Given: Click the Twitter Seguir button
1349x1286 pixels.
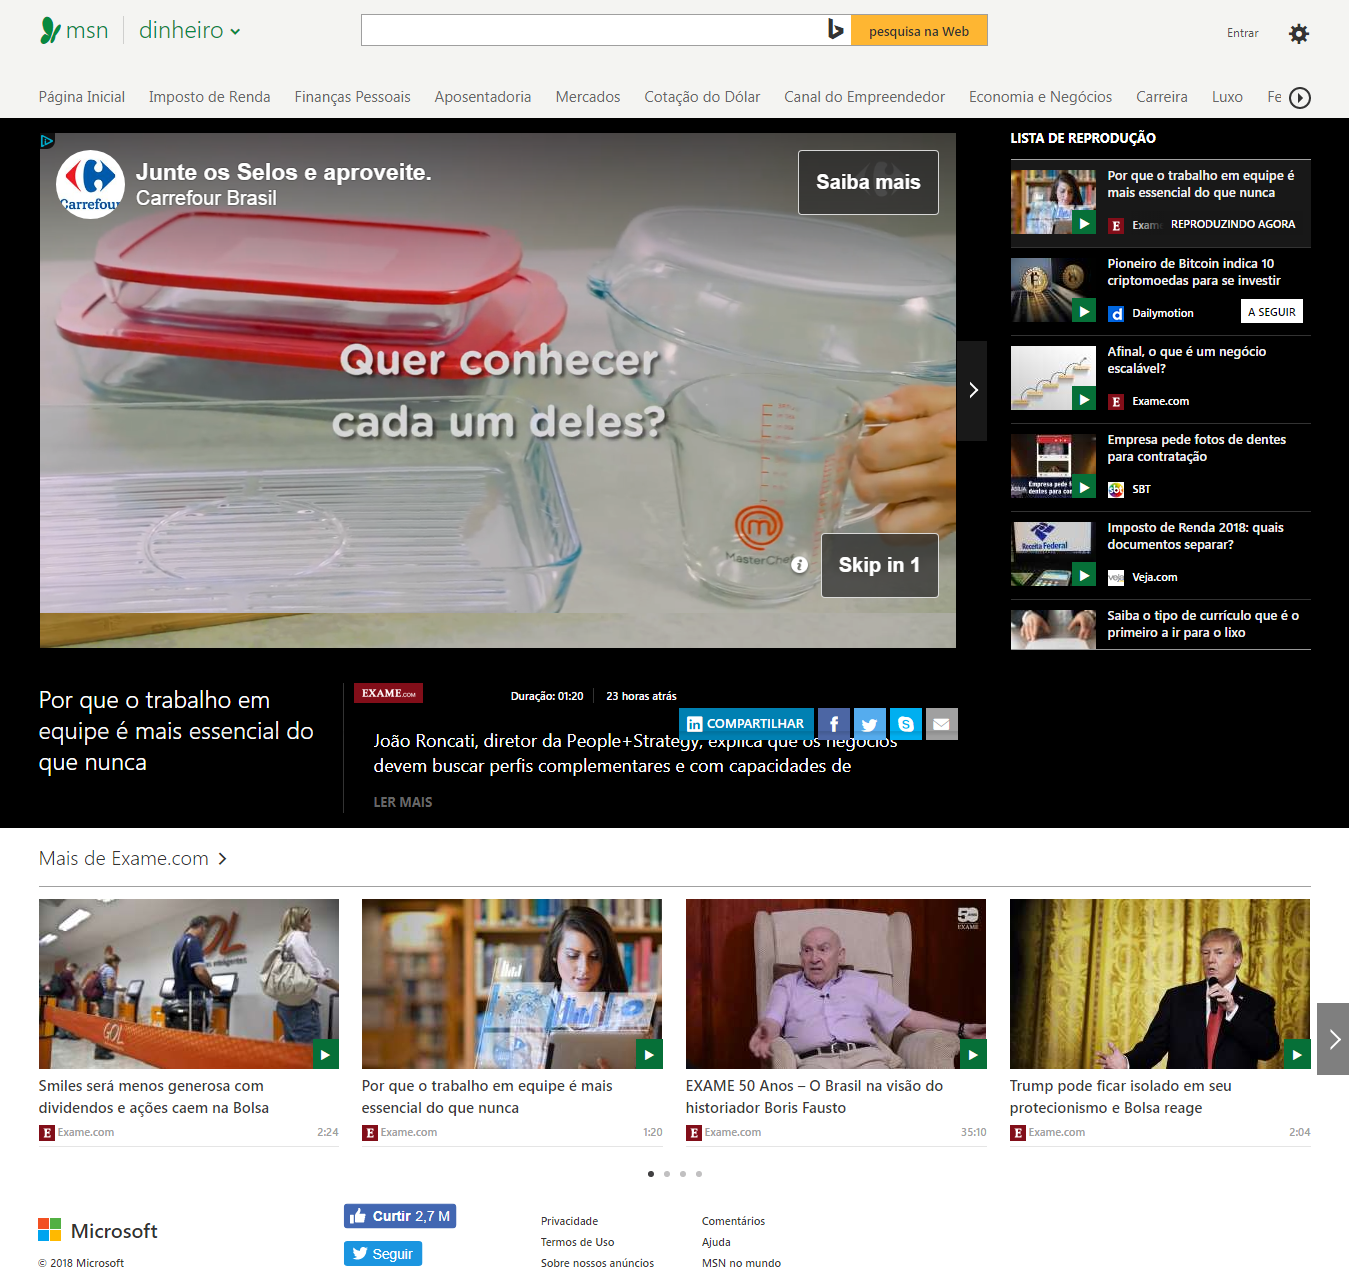Looking at the screenshot, I should tap(383, 1254).
